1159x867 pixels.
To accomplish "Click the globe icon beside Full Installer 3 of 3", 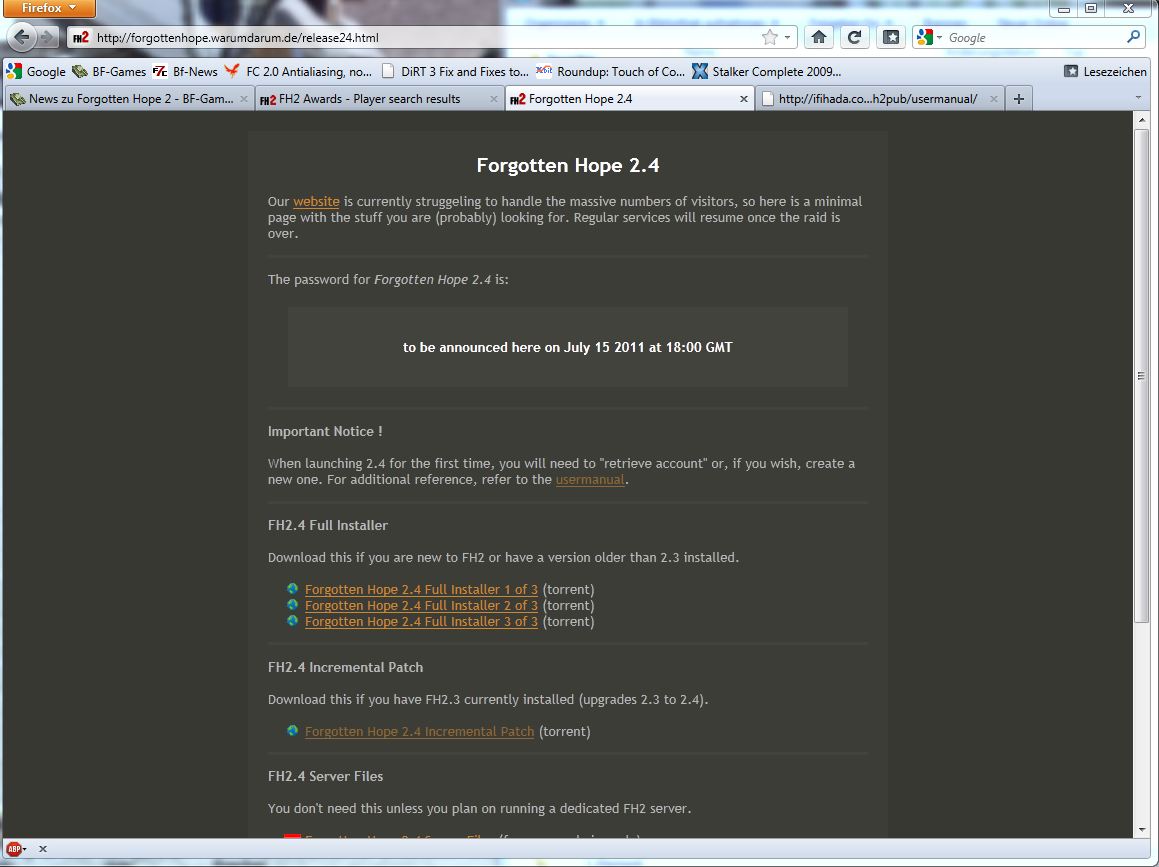I will [293, 621].
